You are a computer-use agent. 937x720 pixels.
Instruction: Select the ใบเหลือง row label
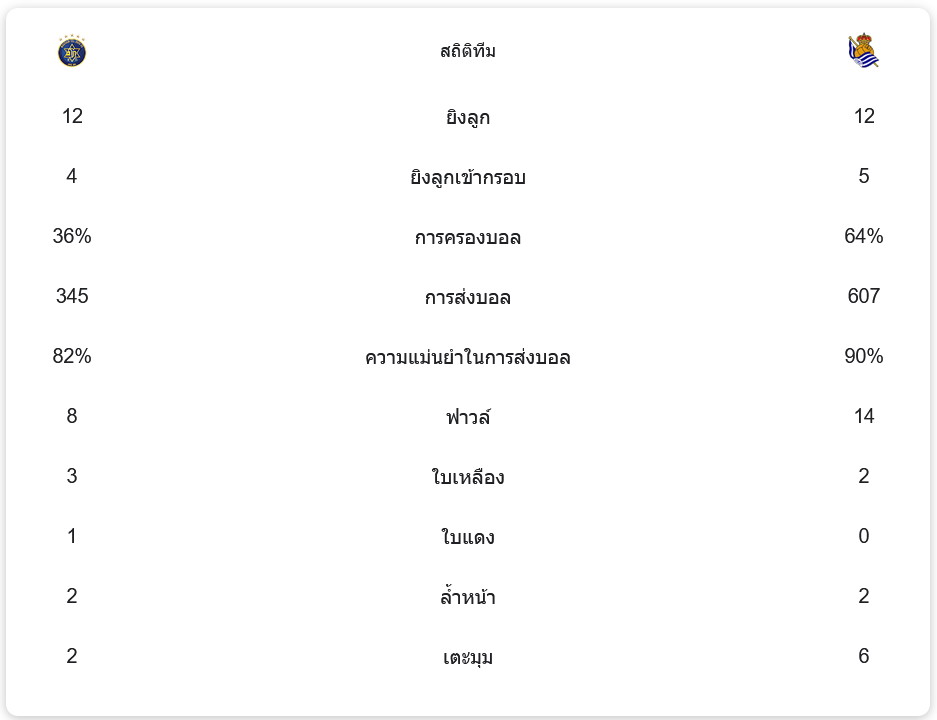pos(468,478)
